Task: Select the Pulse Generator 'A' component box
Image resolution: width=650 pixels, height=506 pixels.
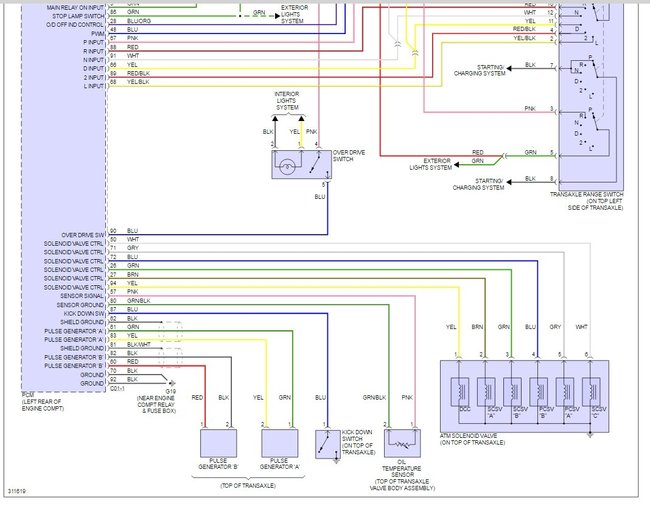Action: pyautogui.click(x=279, y=443)
